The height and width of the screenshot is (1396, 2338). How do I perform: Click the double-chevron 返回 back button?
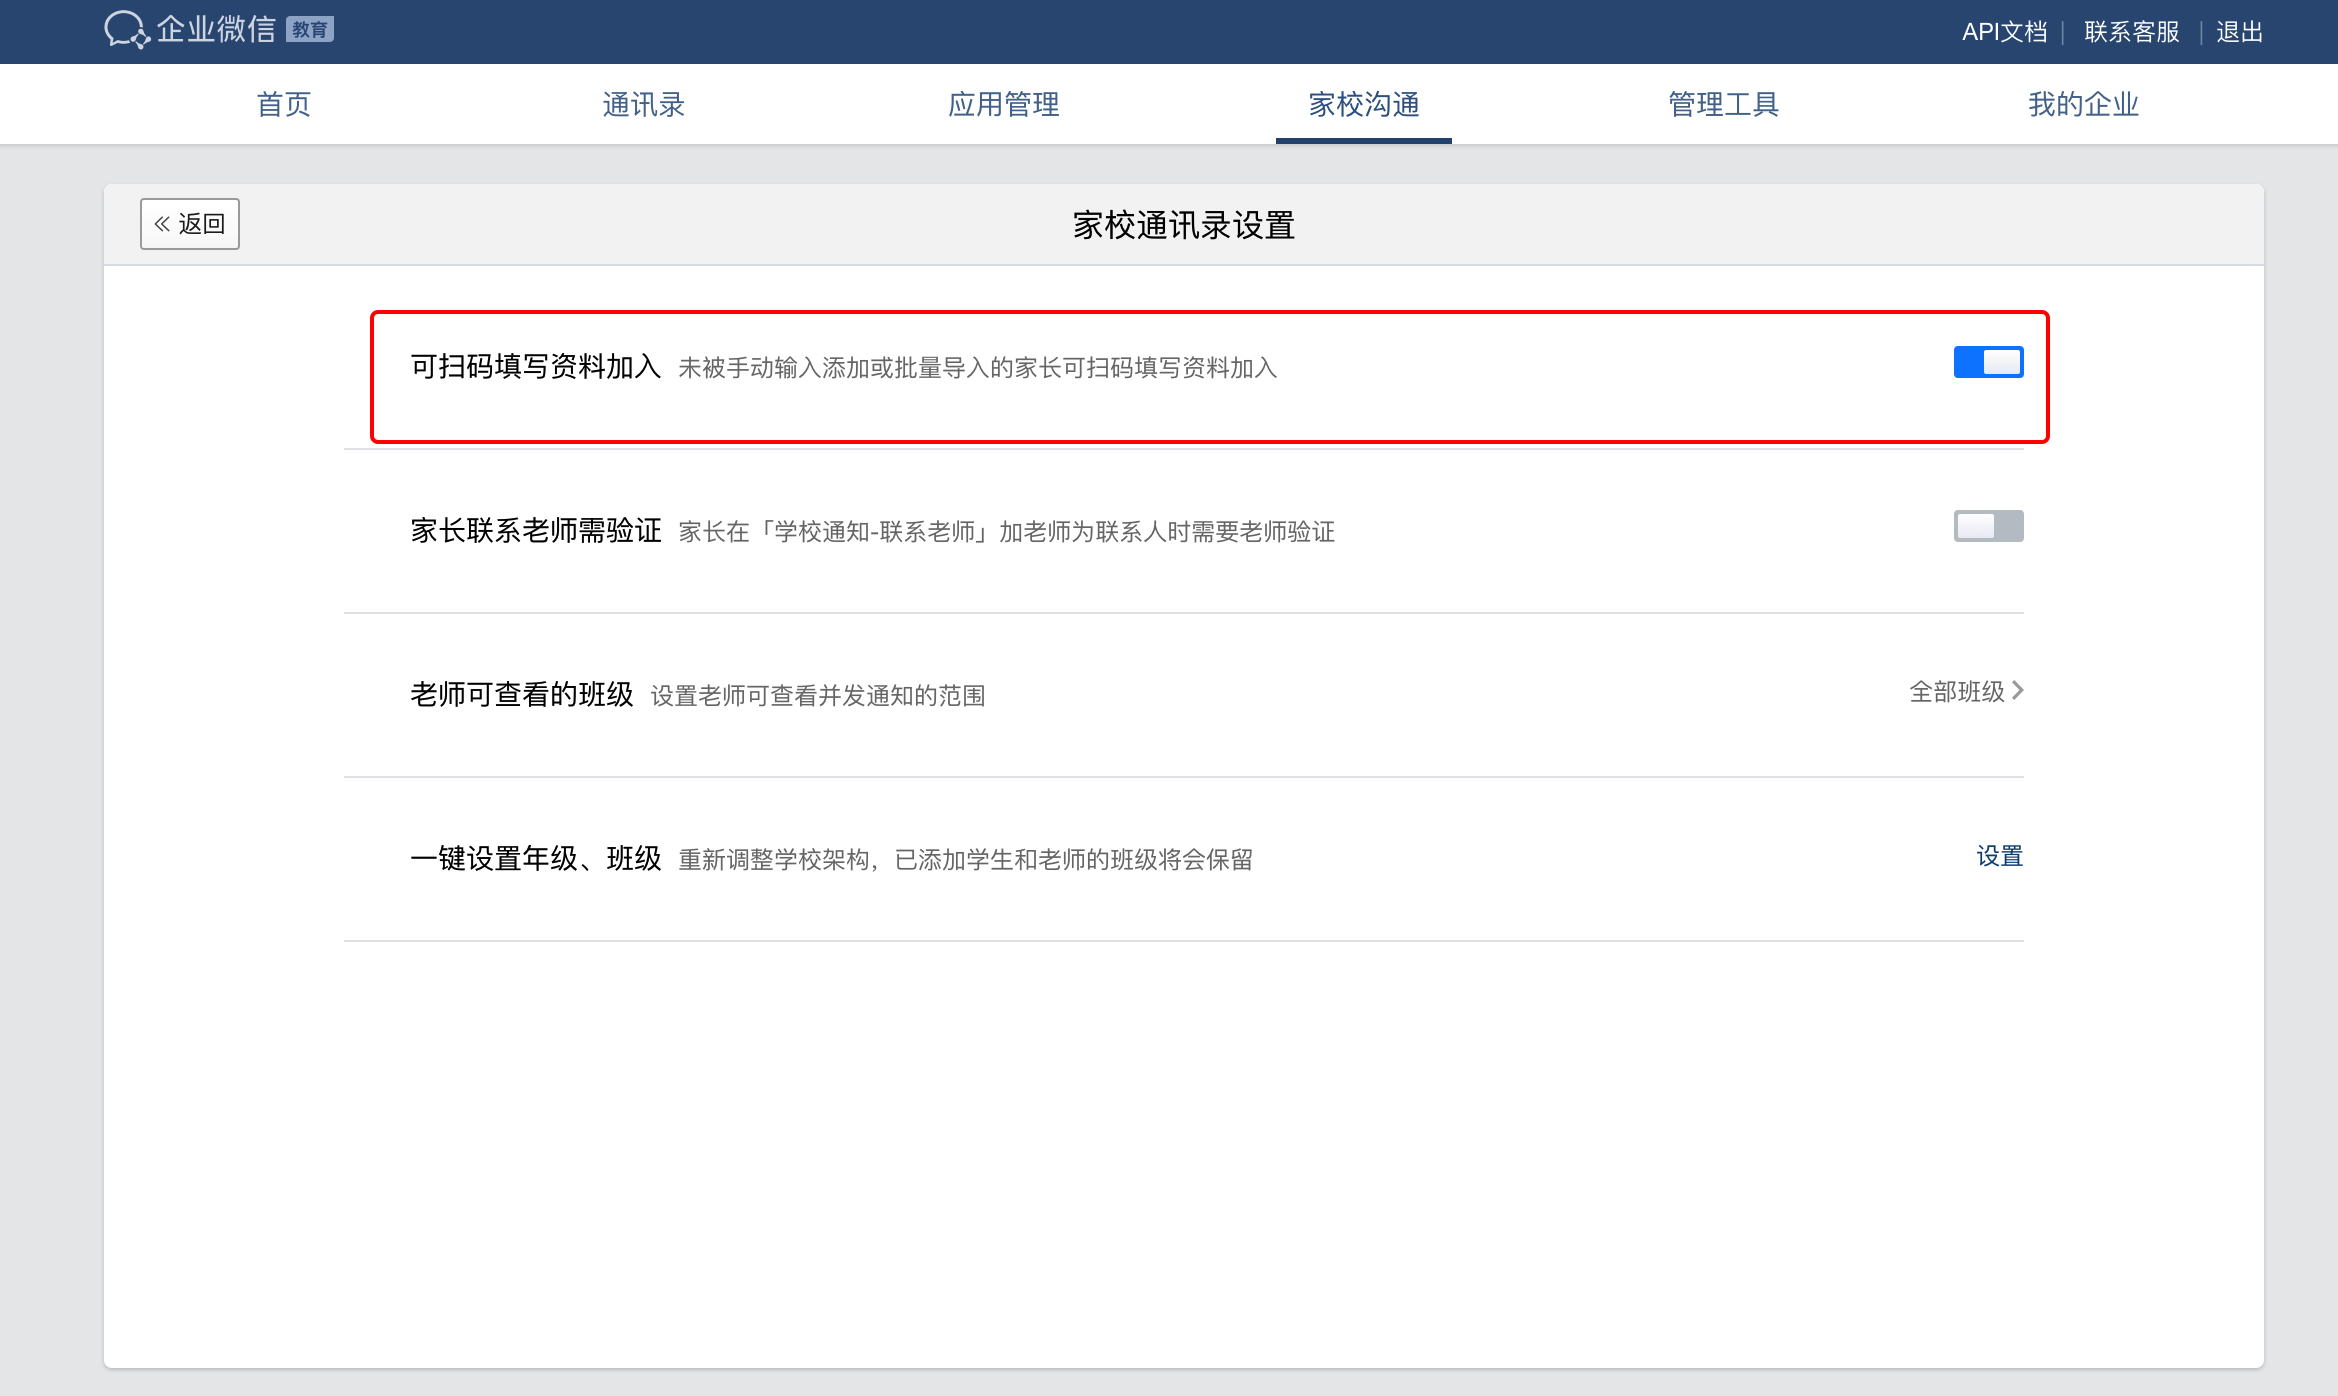tap(190, 224)
